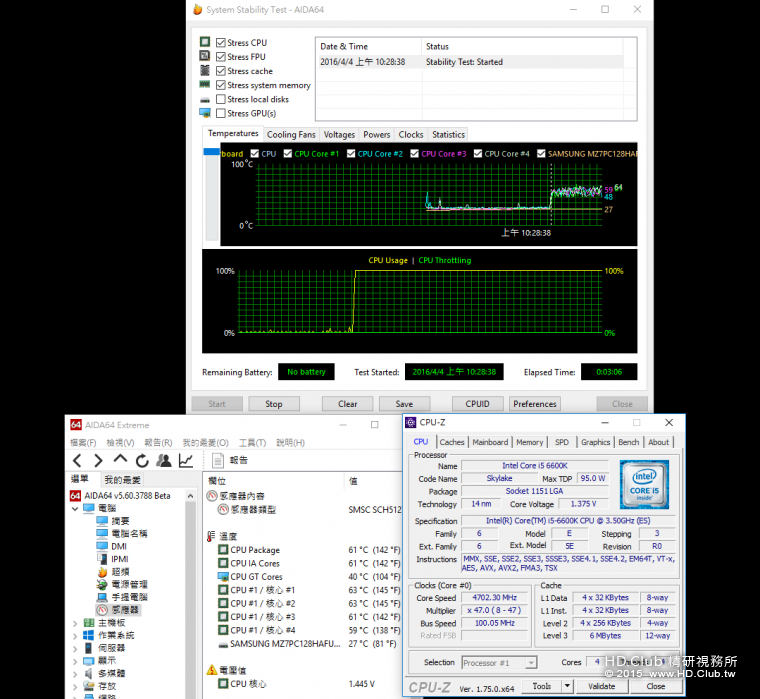Uncheck the Stress FPU checkbox

pos(221,57)
